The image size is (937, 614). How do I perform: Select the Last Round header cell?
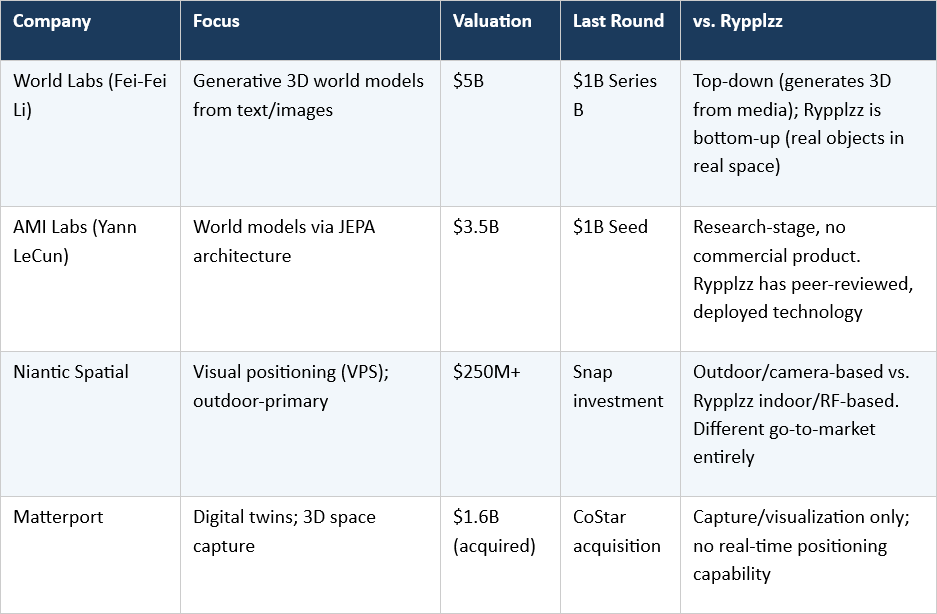click(618, 22)
